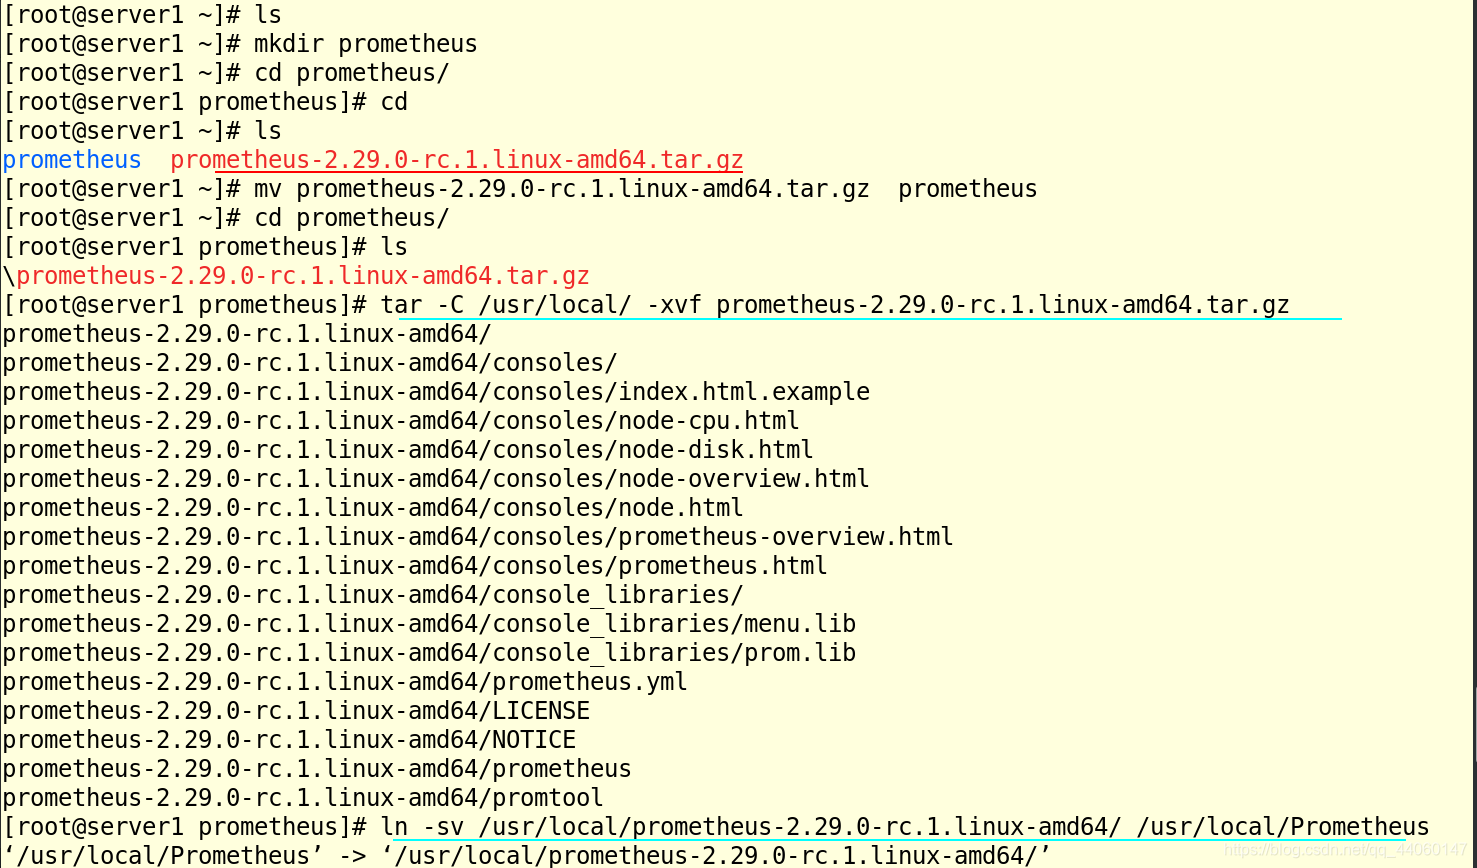Click the blue 'prometheus' directory name
The image size is (1477, 868).
click(72, 160)
